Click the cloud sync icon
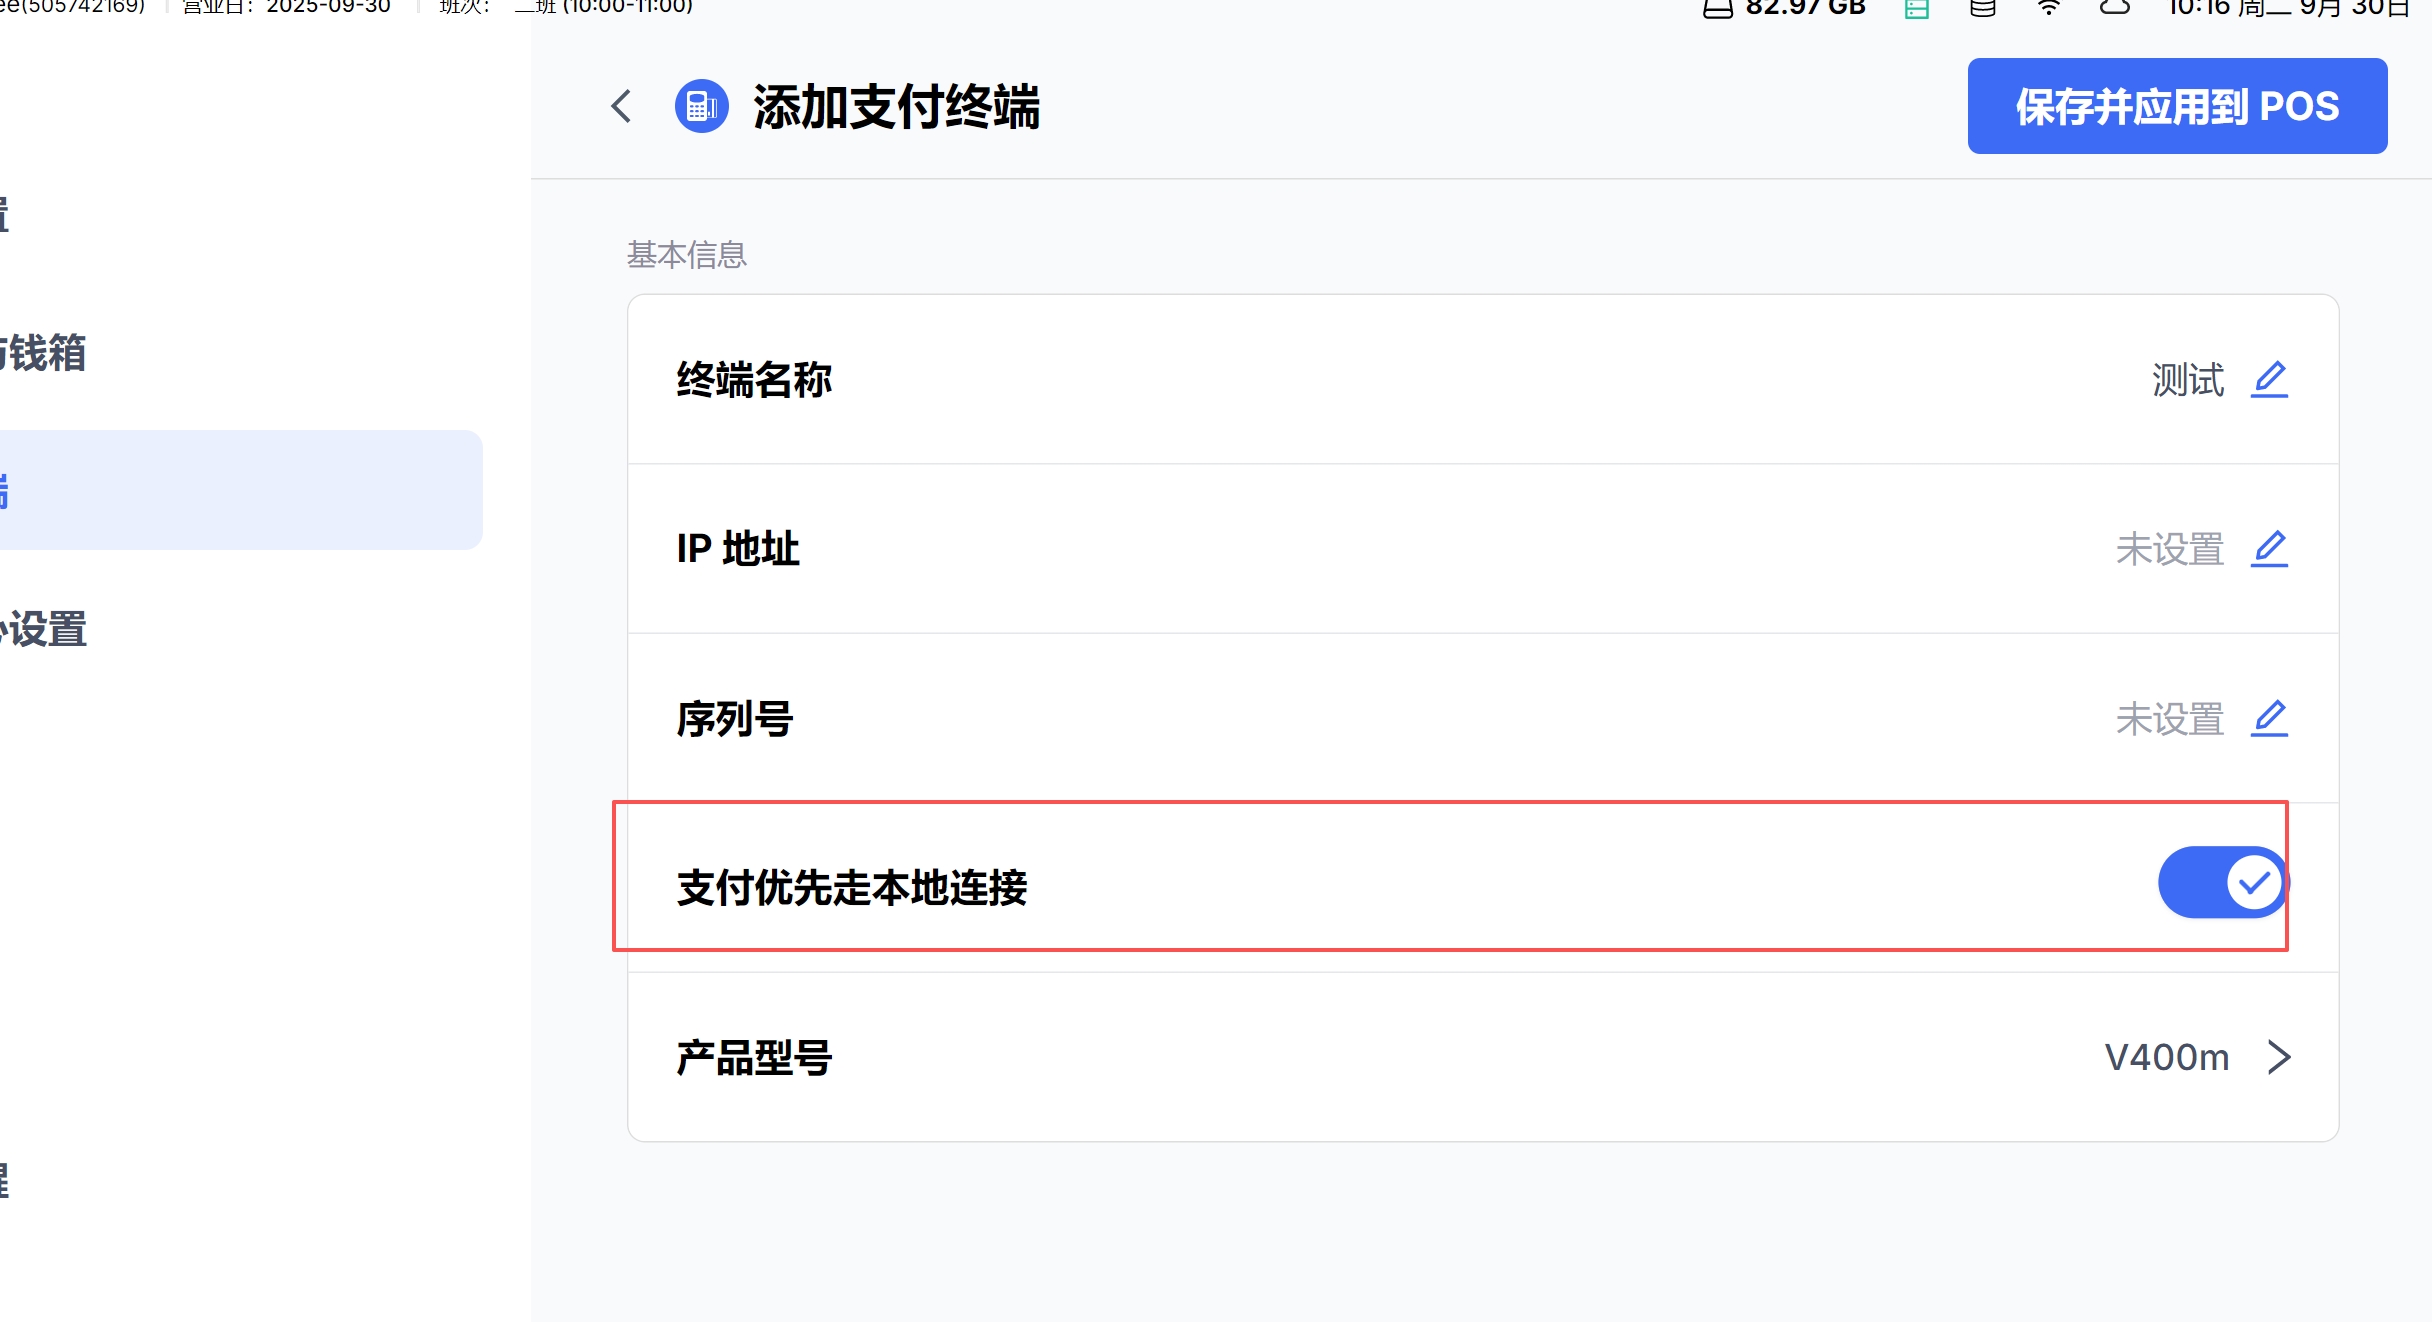This screenshot has width=2432, height=1322. coord(2114,9)
